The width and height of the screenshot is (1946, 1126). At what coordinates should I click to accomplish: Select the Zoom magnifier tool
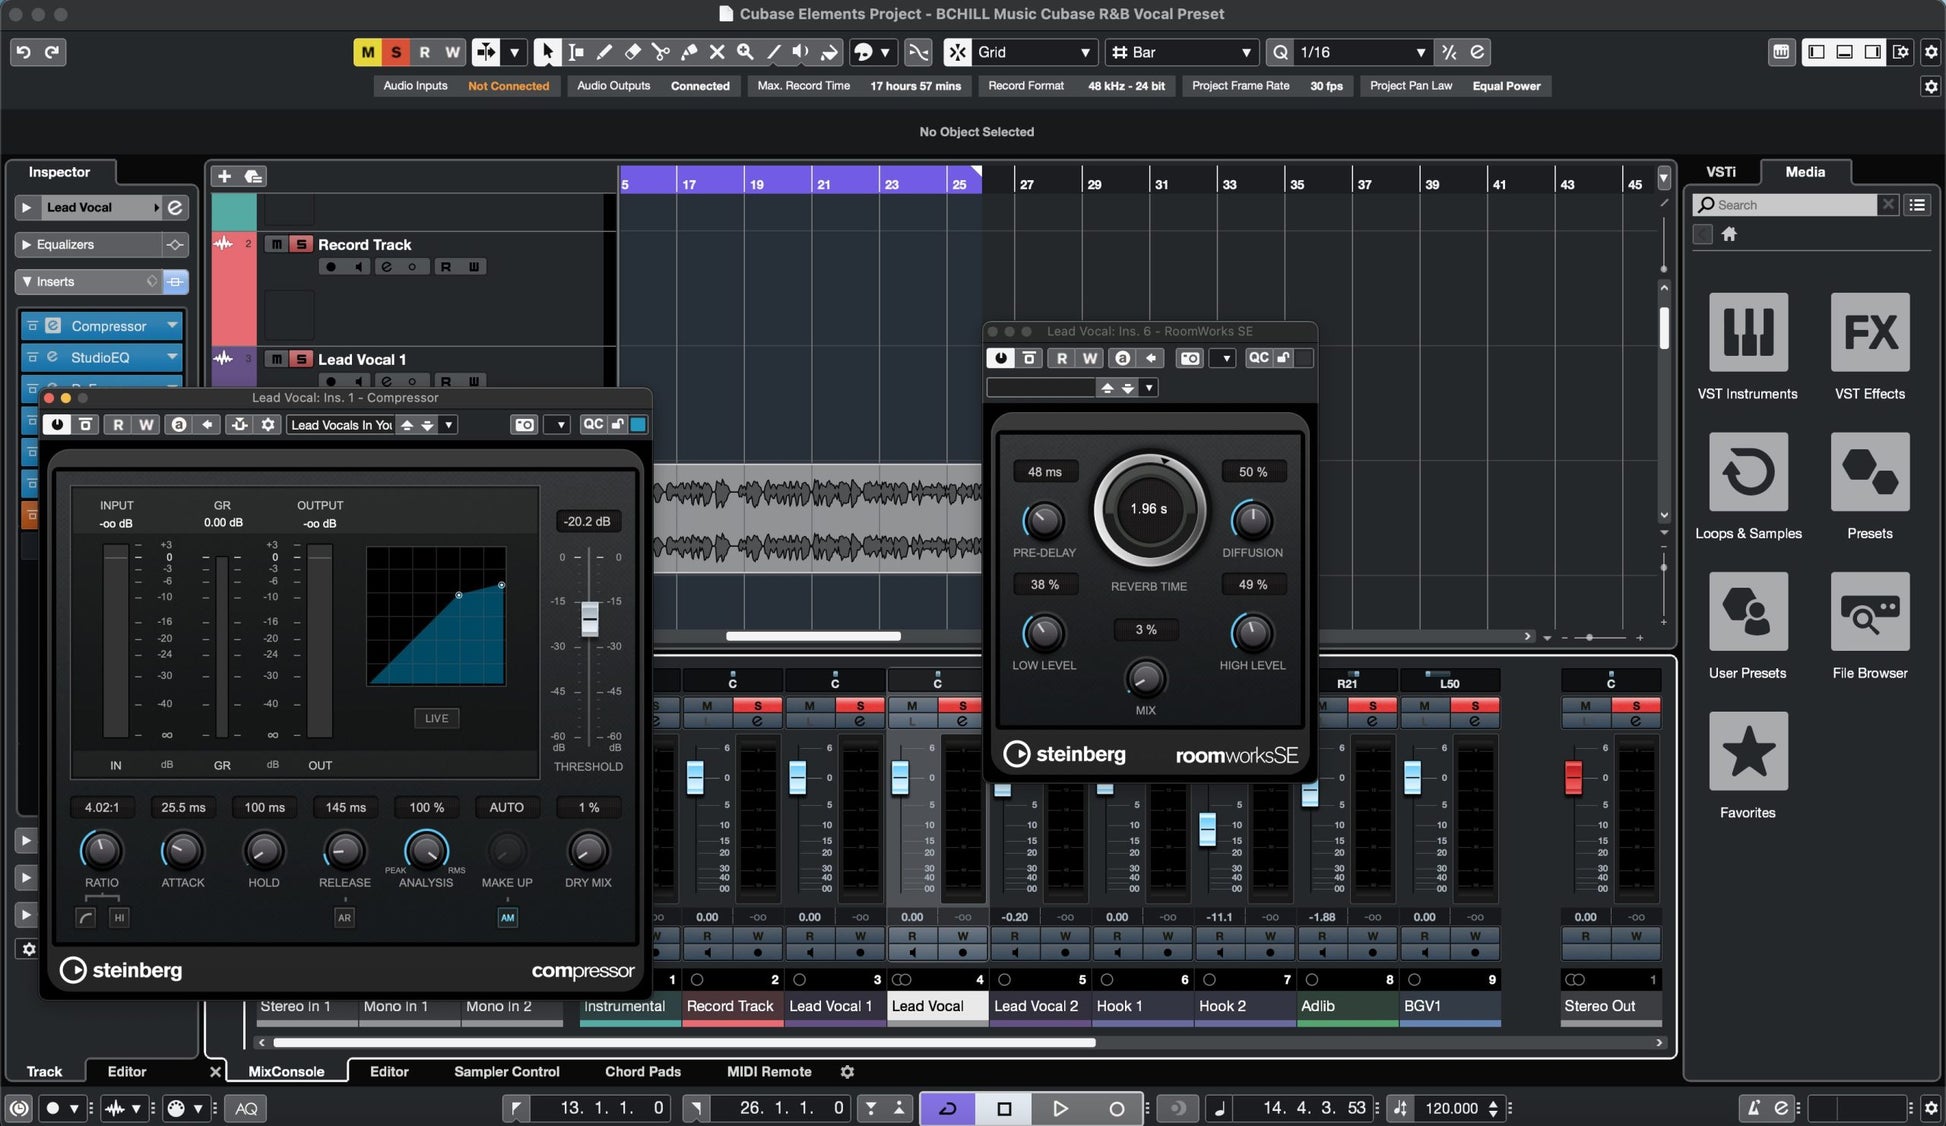[745, 52]
